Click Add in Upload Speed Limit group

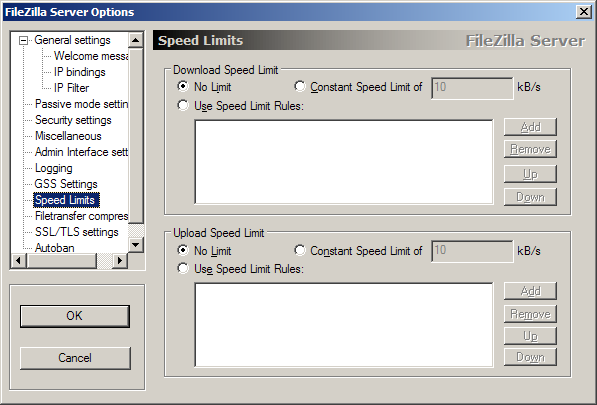click(530, 291)
